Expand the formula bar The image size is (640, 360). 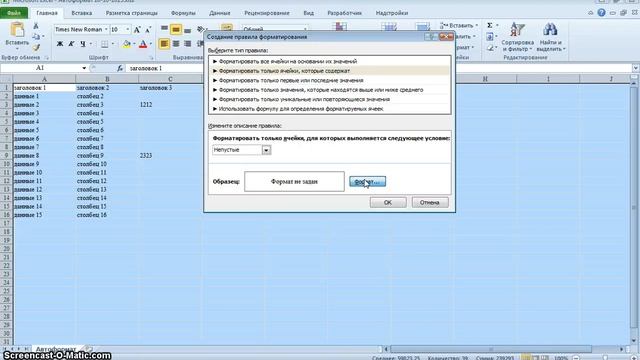636,68
